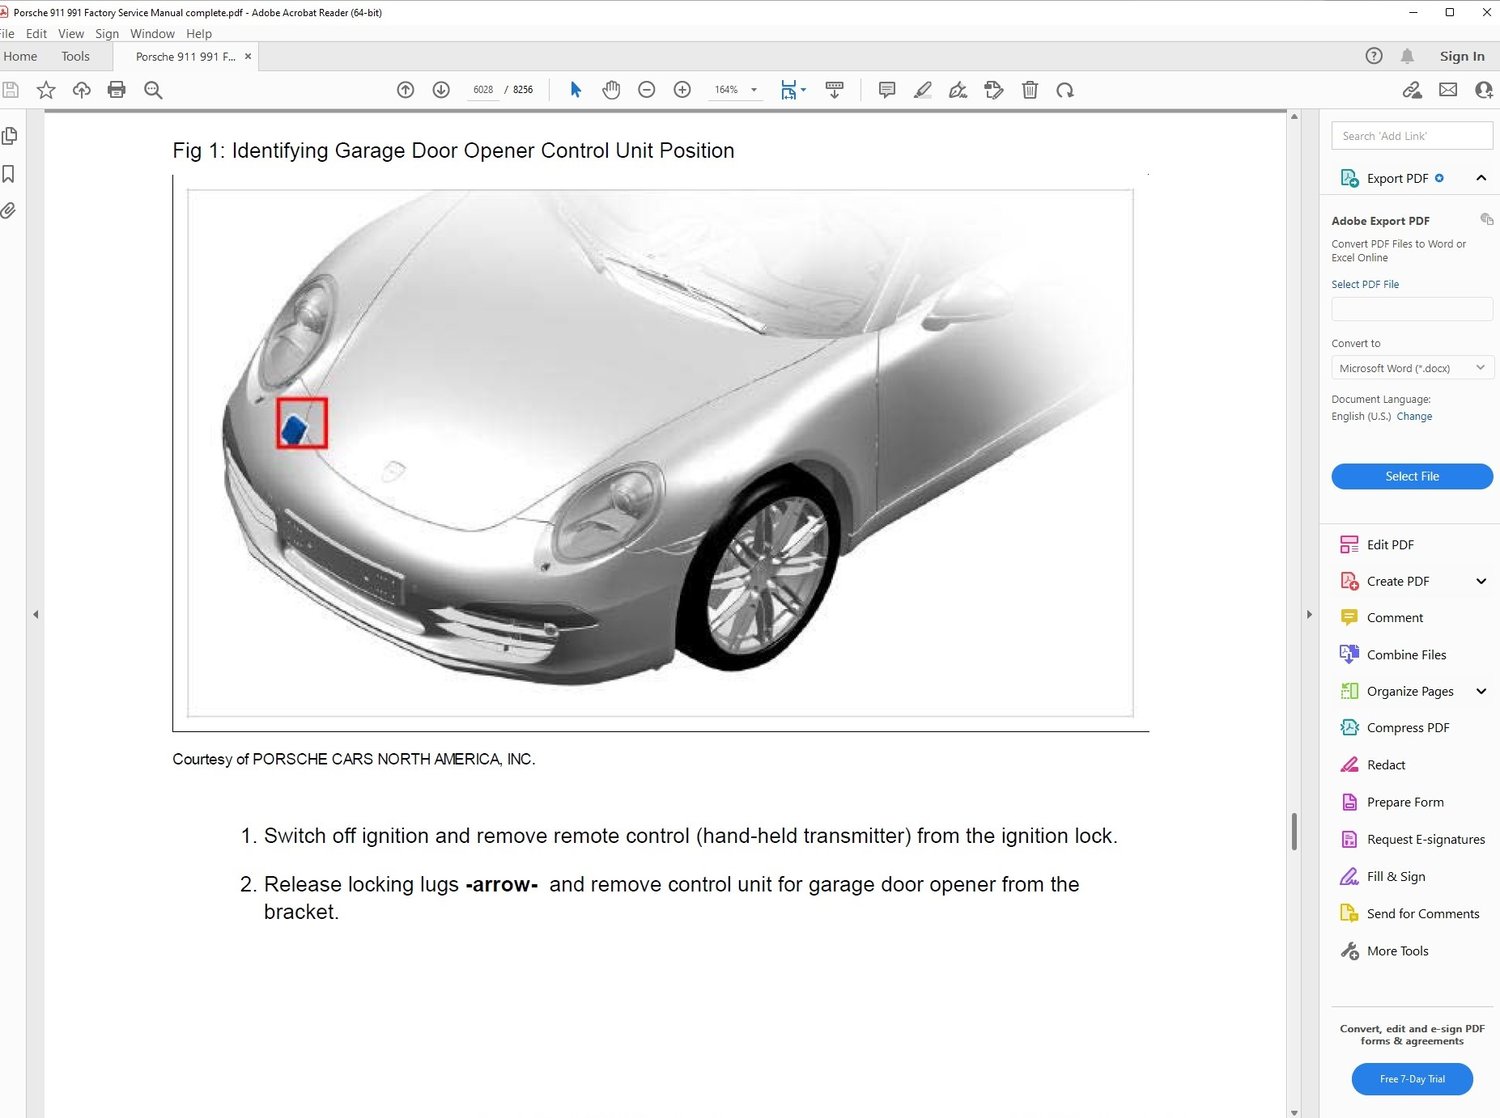Open Request E-signatures tool

pyautogui.click(x=1412, y=839)
